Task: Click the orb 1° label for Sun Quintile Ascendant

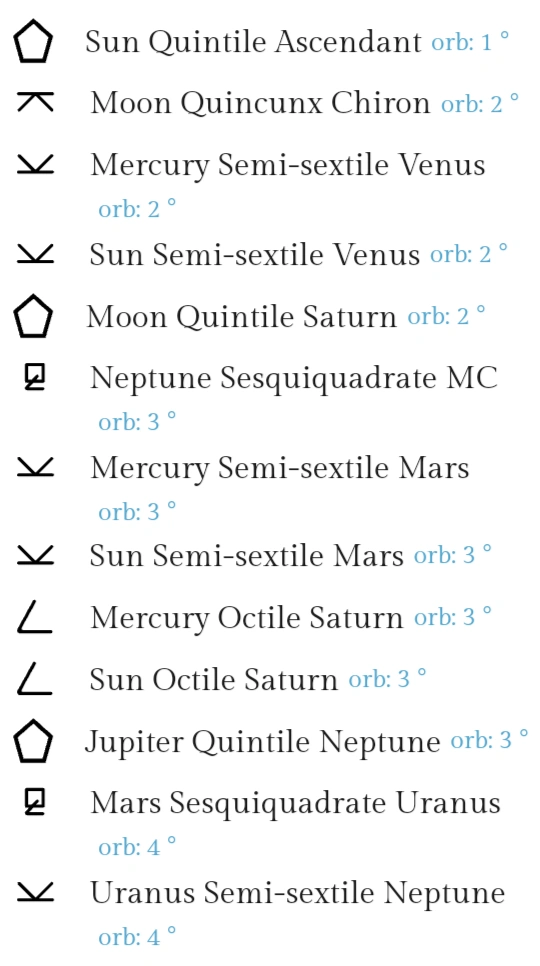Action: [x=470, y=43]
